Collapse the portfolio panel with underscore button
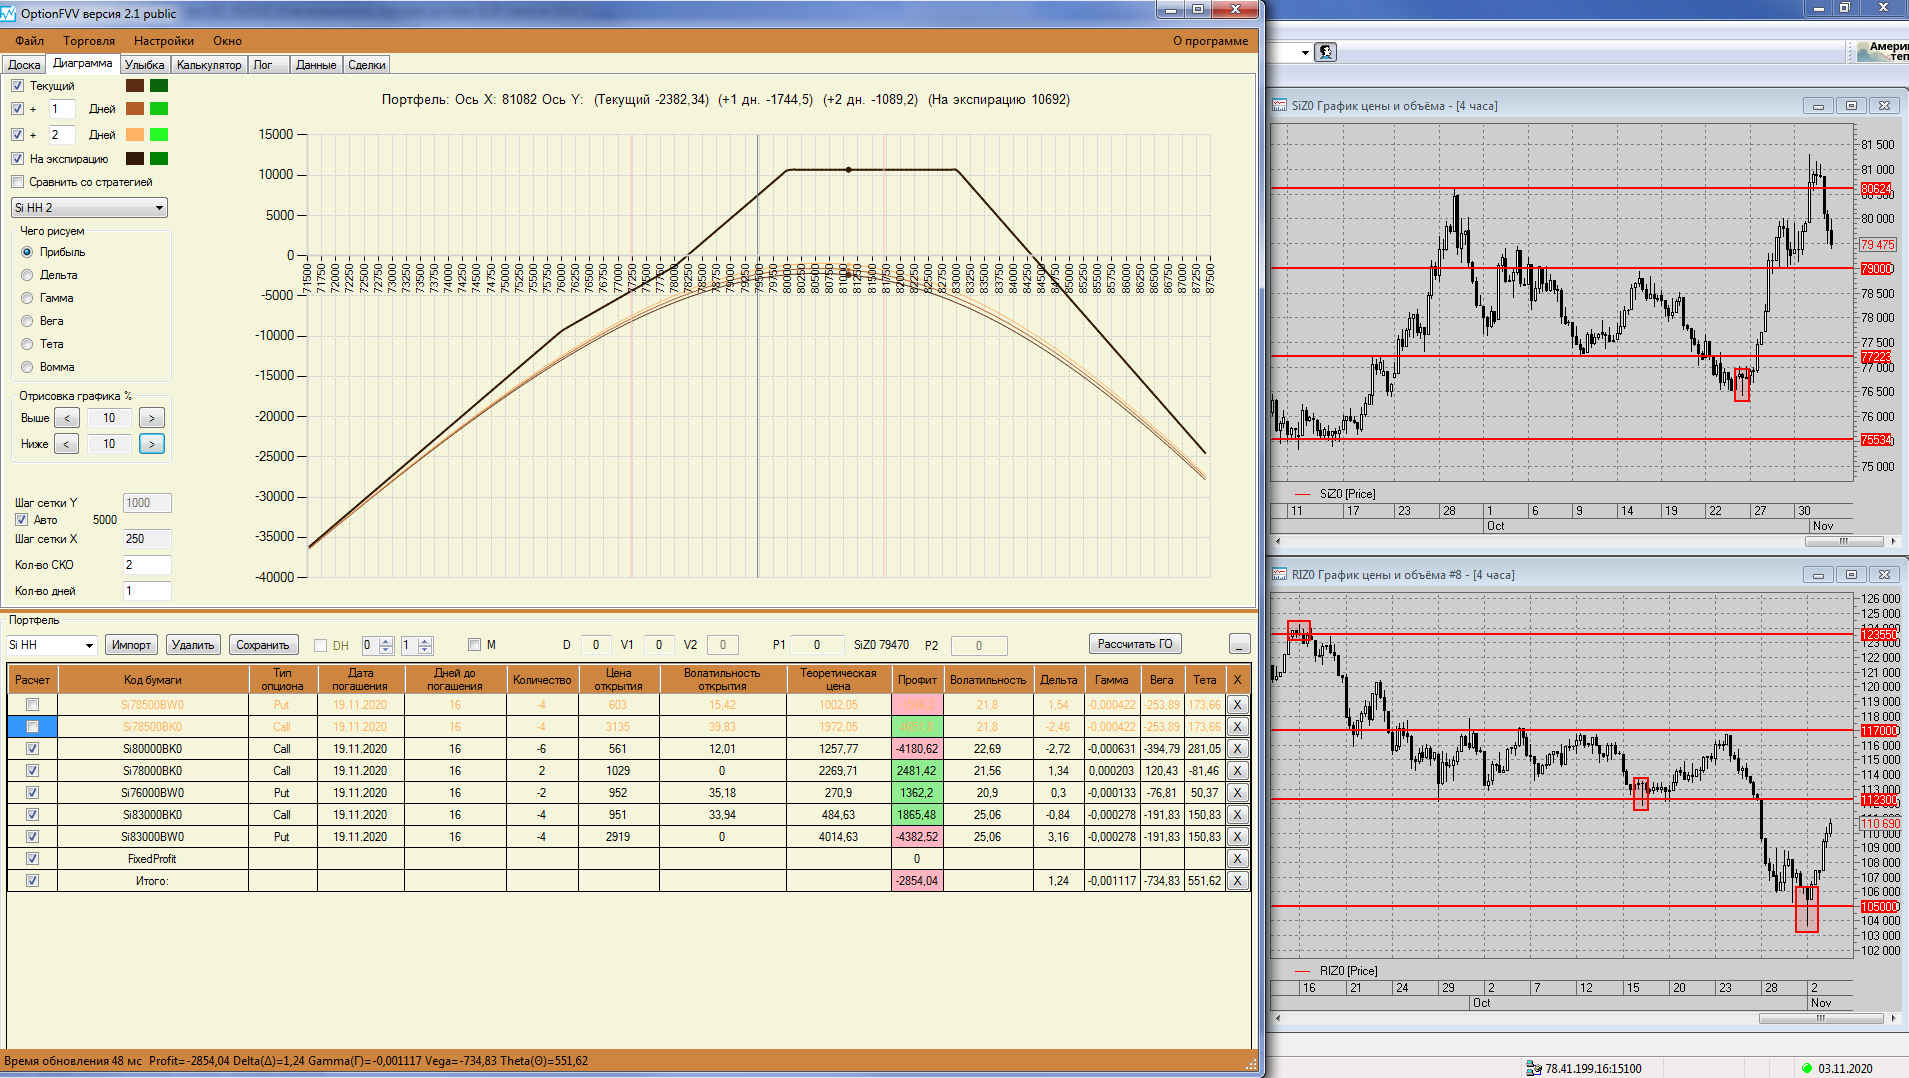This screenshot has width=1909, height=1078. [x=1239, y=645]
